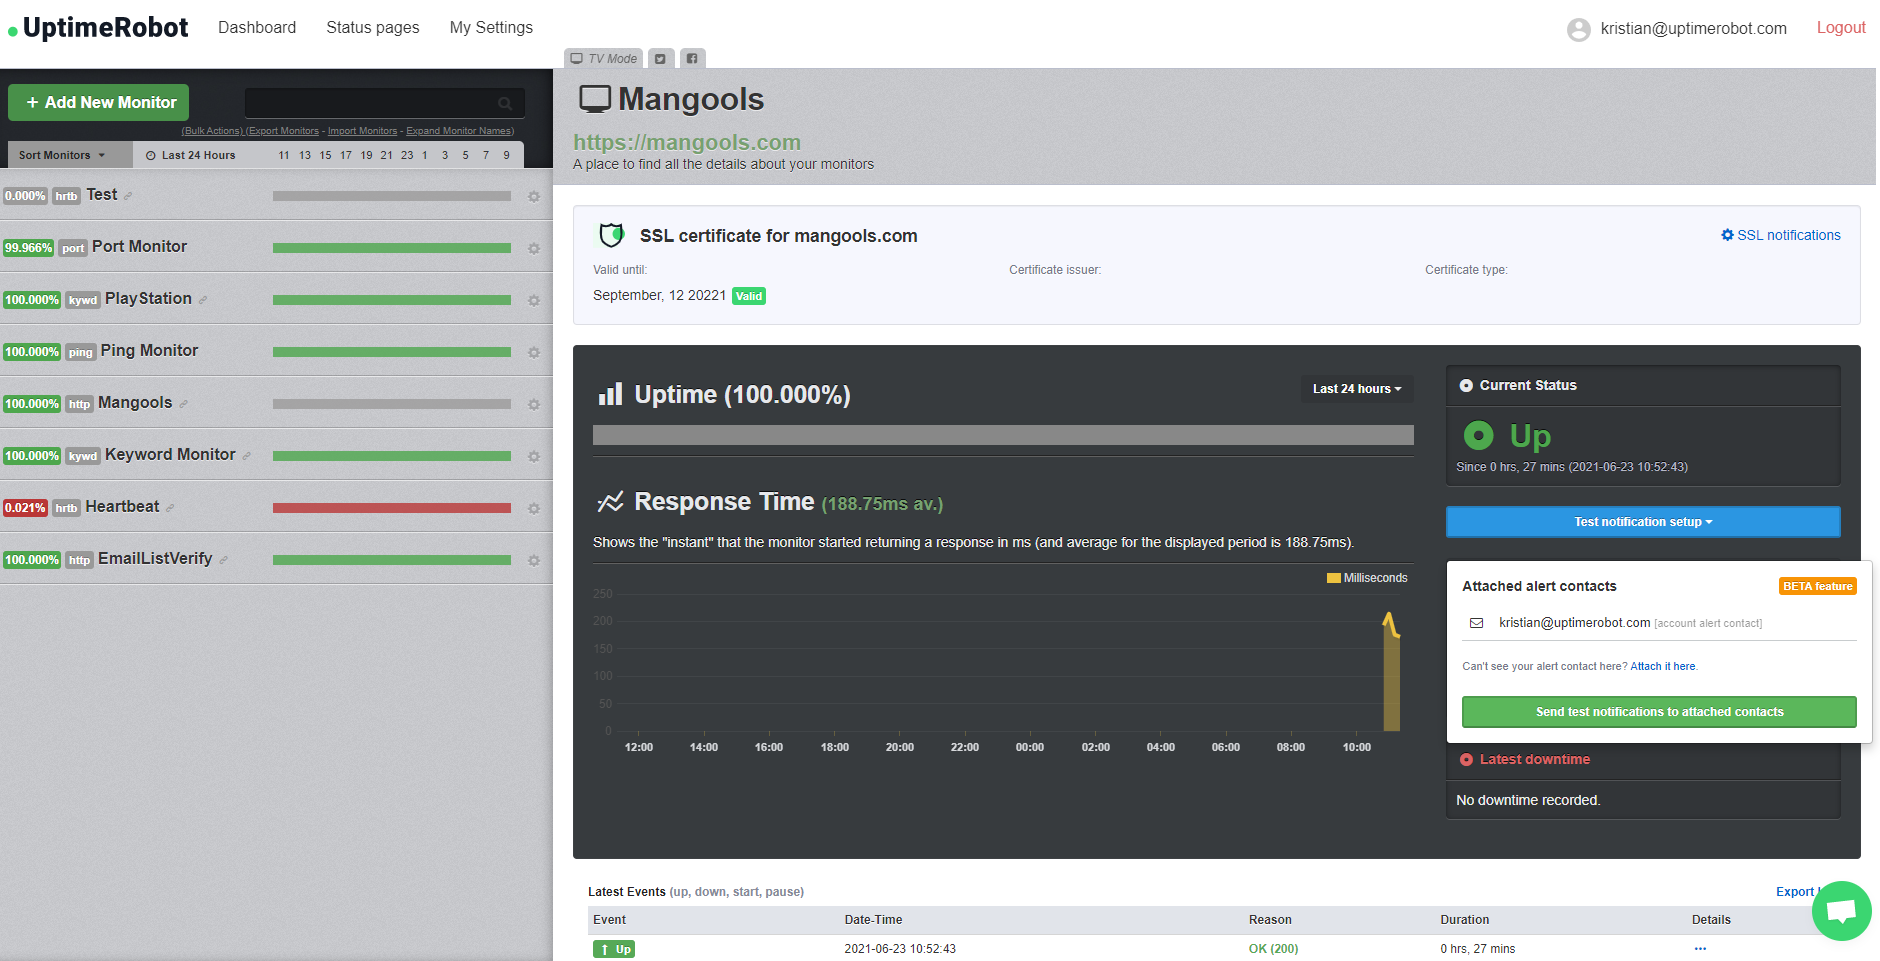Open the live chat bubble widget
This screenshot has width=1880, height=961.
[x=1841, y=910]
